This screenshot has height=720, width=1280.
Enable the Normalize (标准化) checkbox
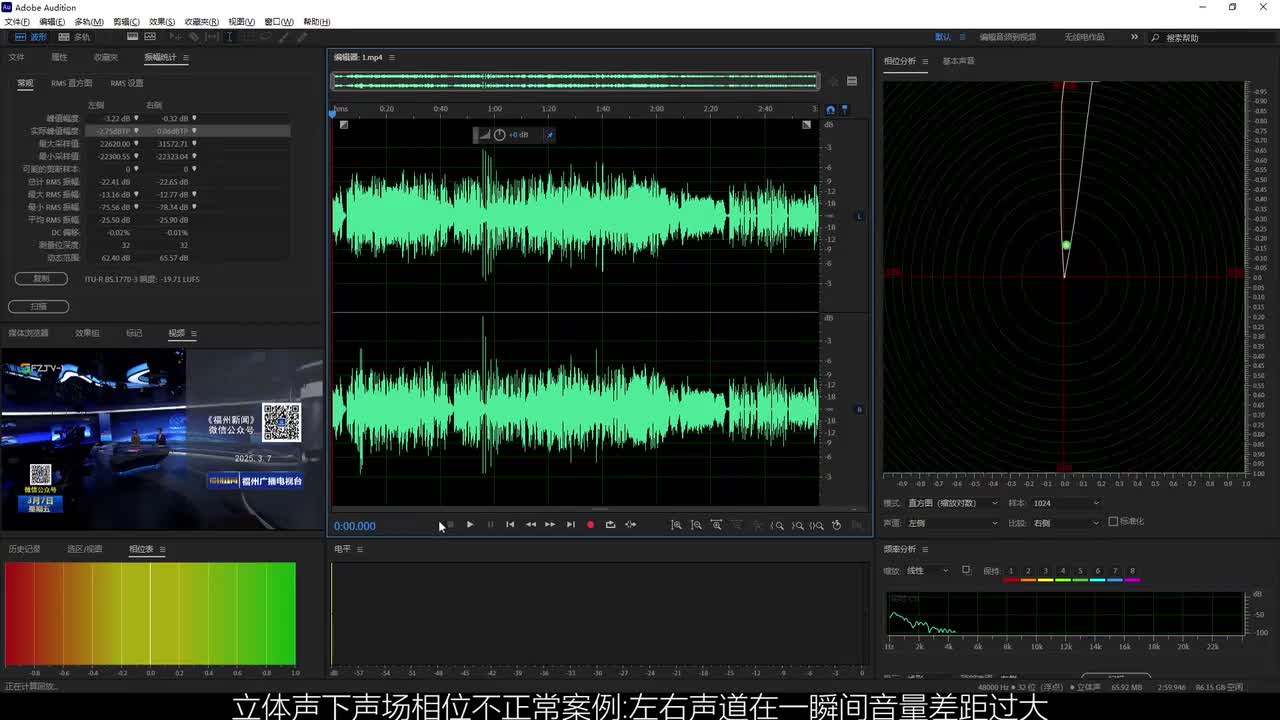click(1113, 522)
